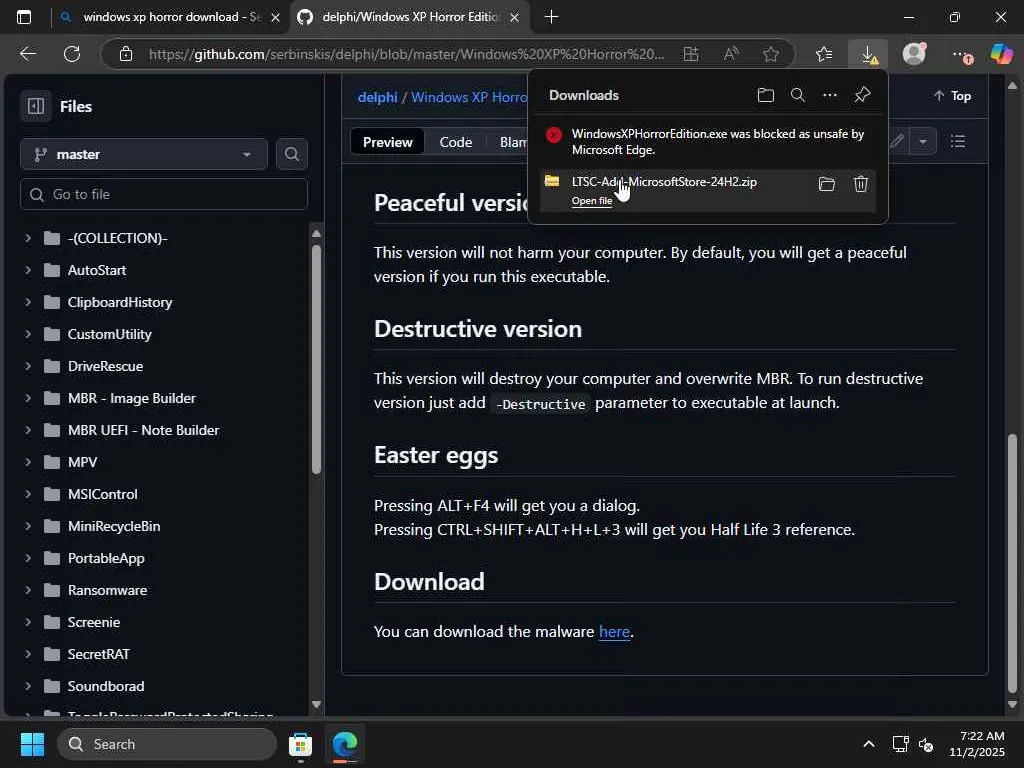1024x768 pixels.
Task: Open the Favorites list icon
Action: click(824, 54)
